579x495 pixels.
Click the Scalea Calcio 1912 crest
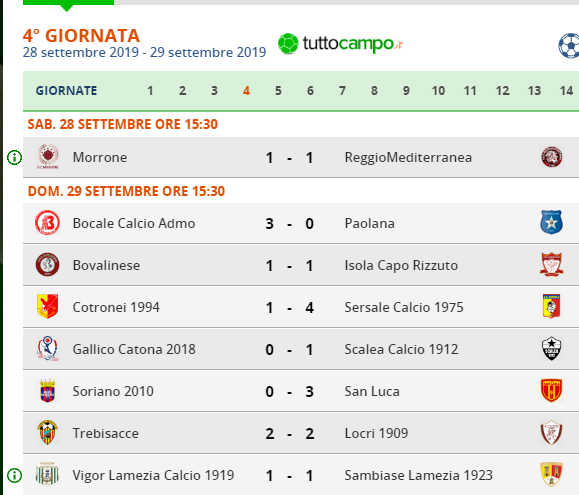tap(551, 348)
